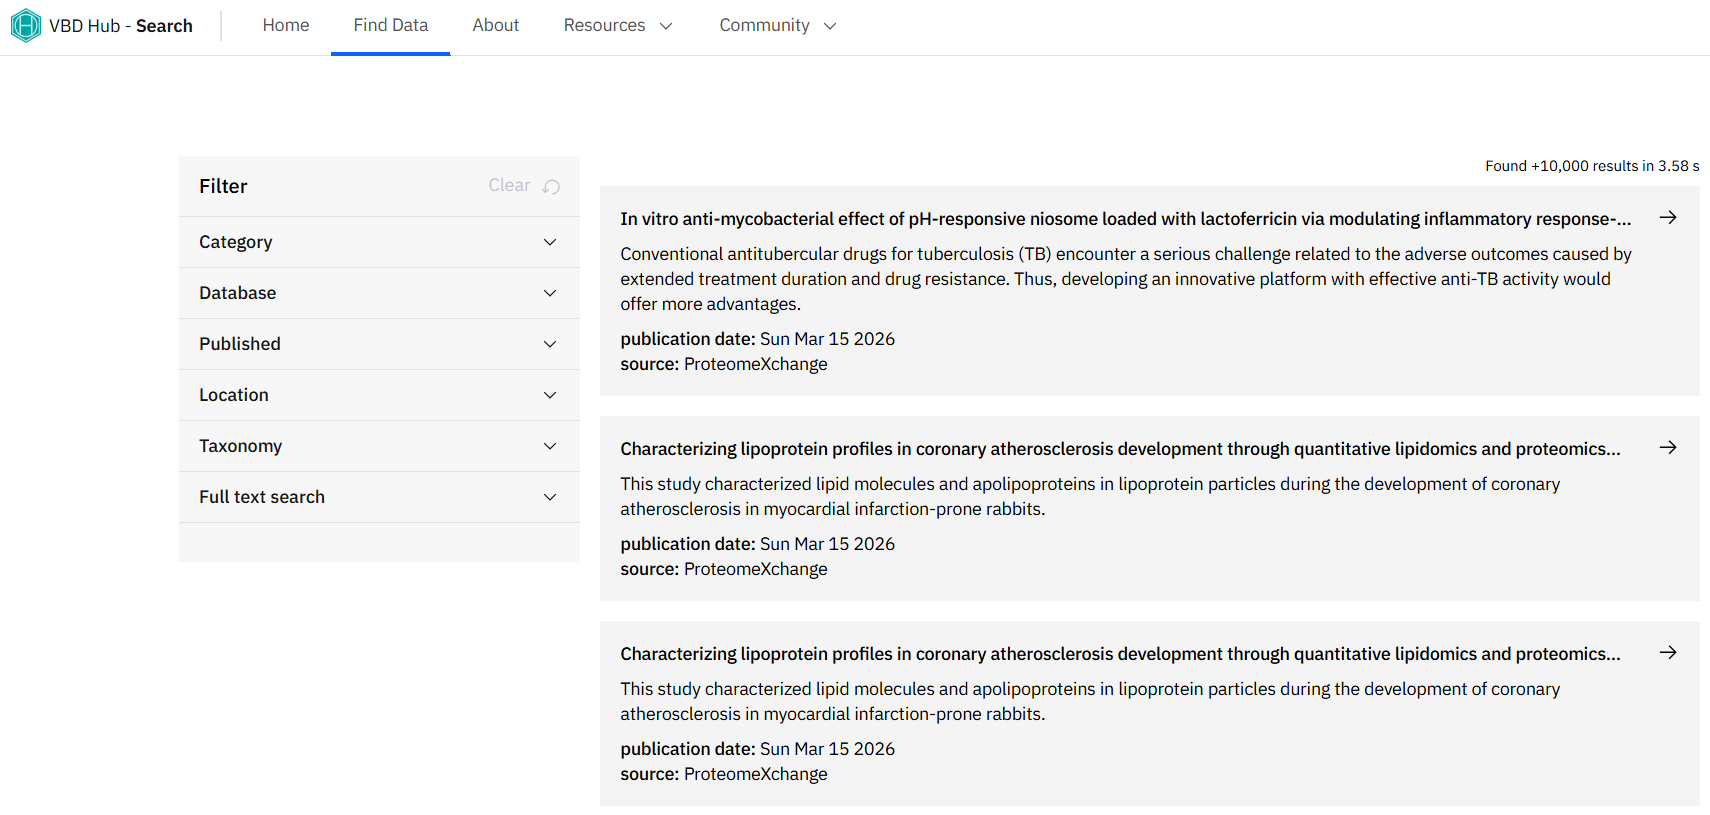
Task: Open the third Characterizing lipoprotein profiles result title
Action: pos(1120,654)
